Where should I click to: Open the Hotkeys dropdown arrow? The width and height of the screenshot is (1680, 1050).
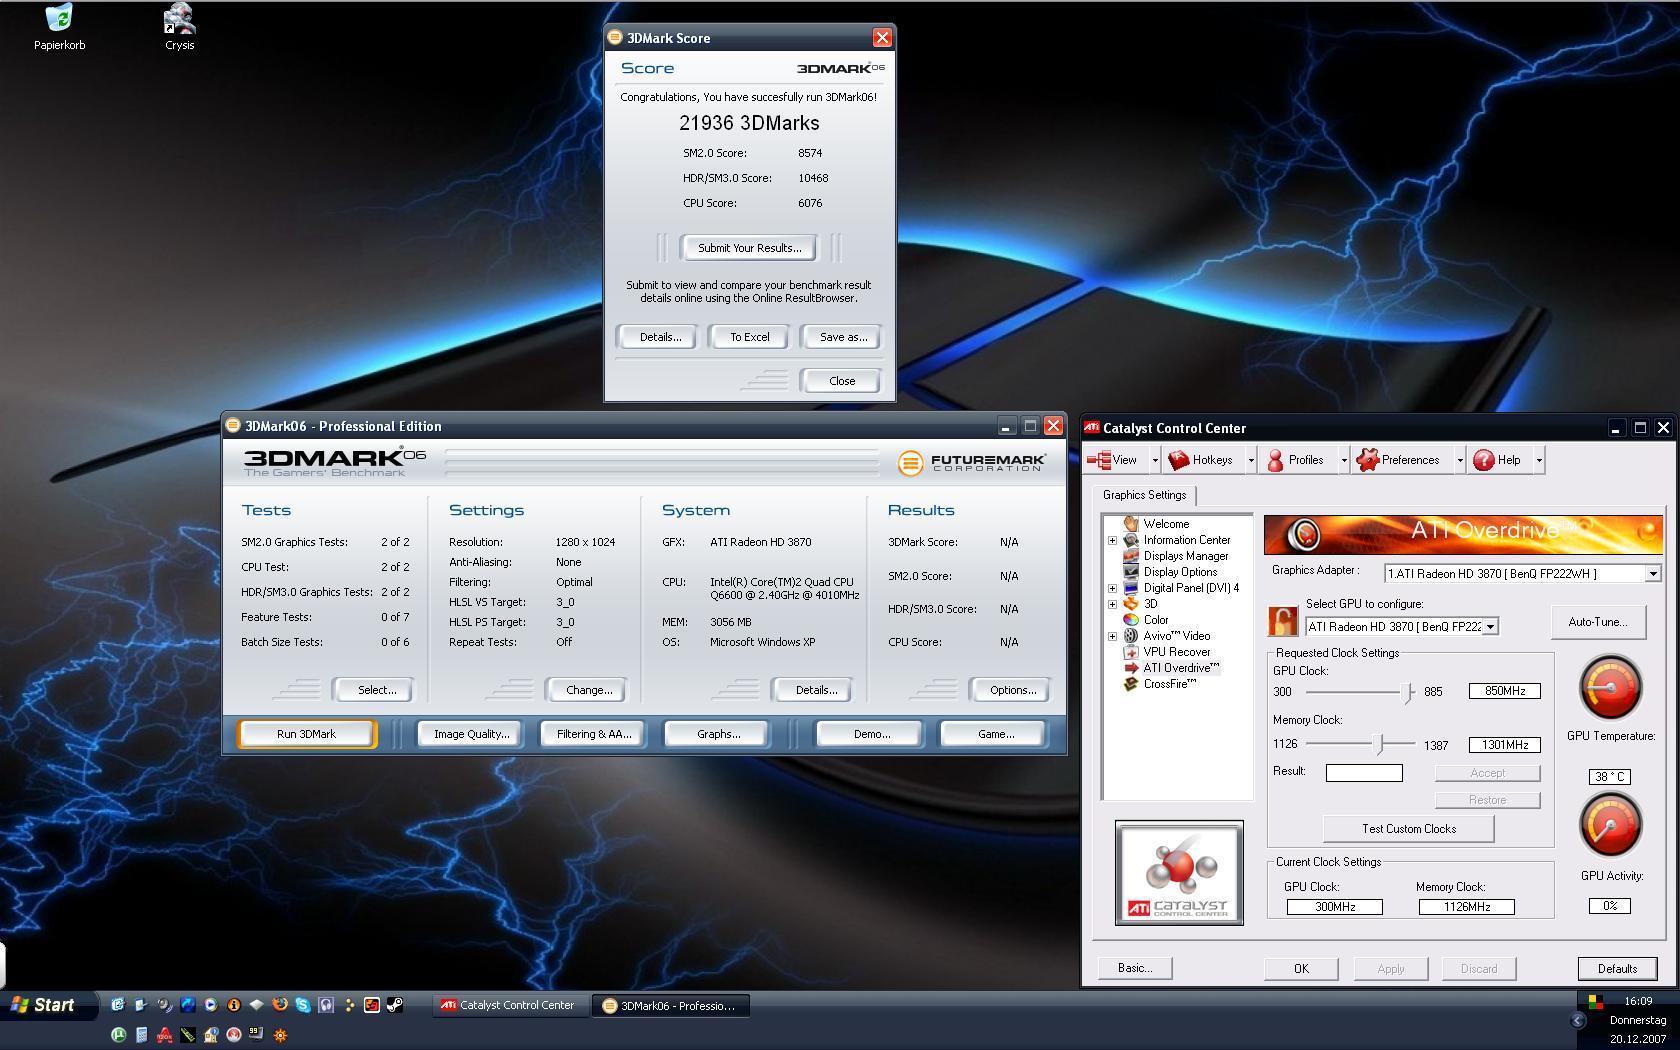(1250, 460)
